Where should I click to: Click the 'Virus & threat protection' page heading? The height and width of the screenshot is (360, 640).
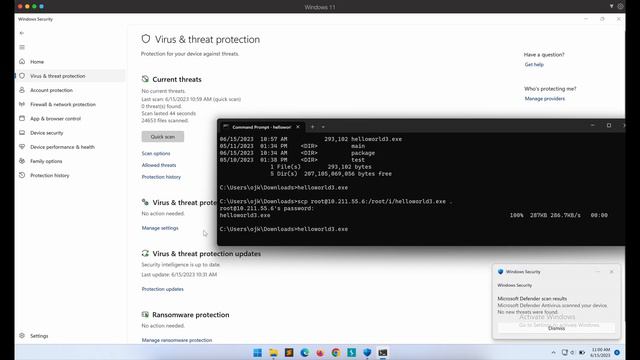(x=207, y=40)
